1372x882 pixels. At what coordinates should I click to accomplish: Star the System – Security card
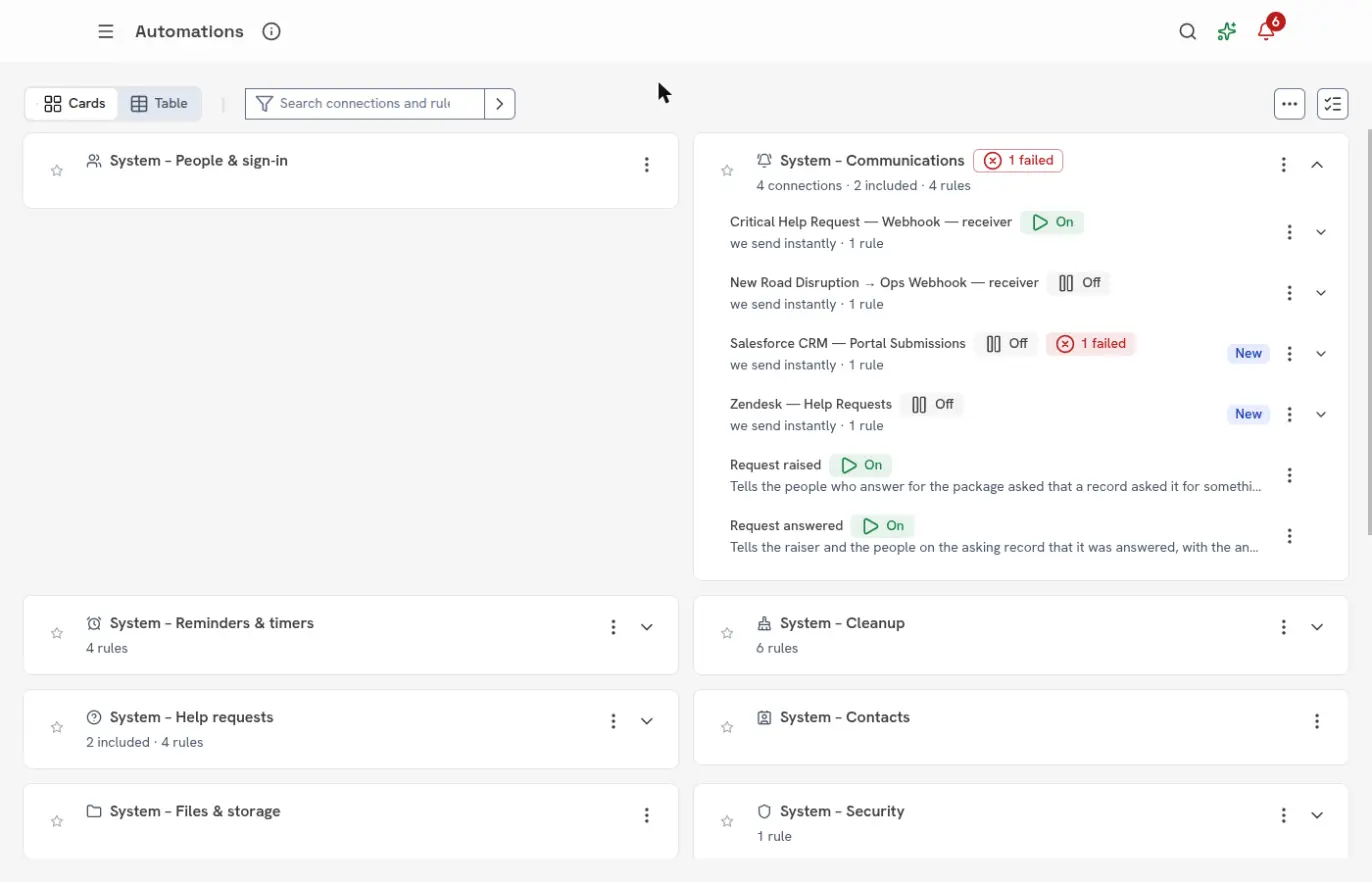[x=727, y=821]
